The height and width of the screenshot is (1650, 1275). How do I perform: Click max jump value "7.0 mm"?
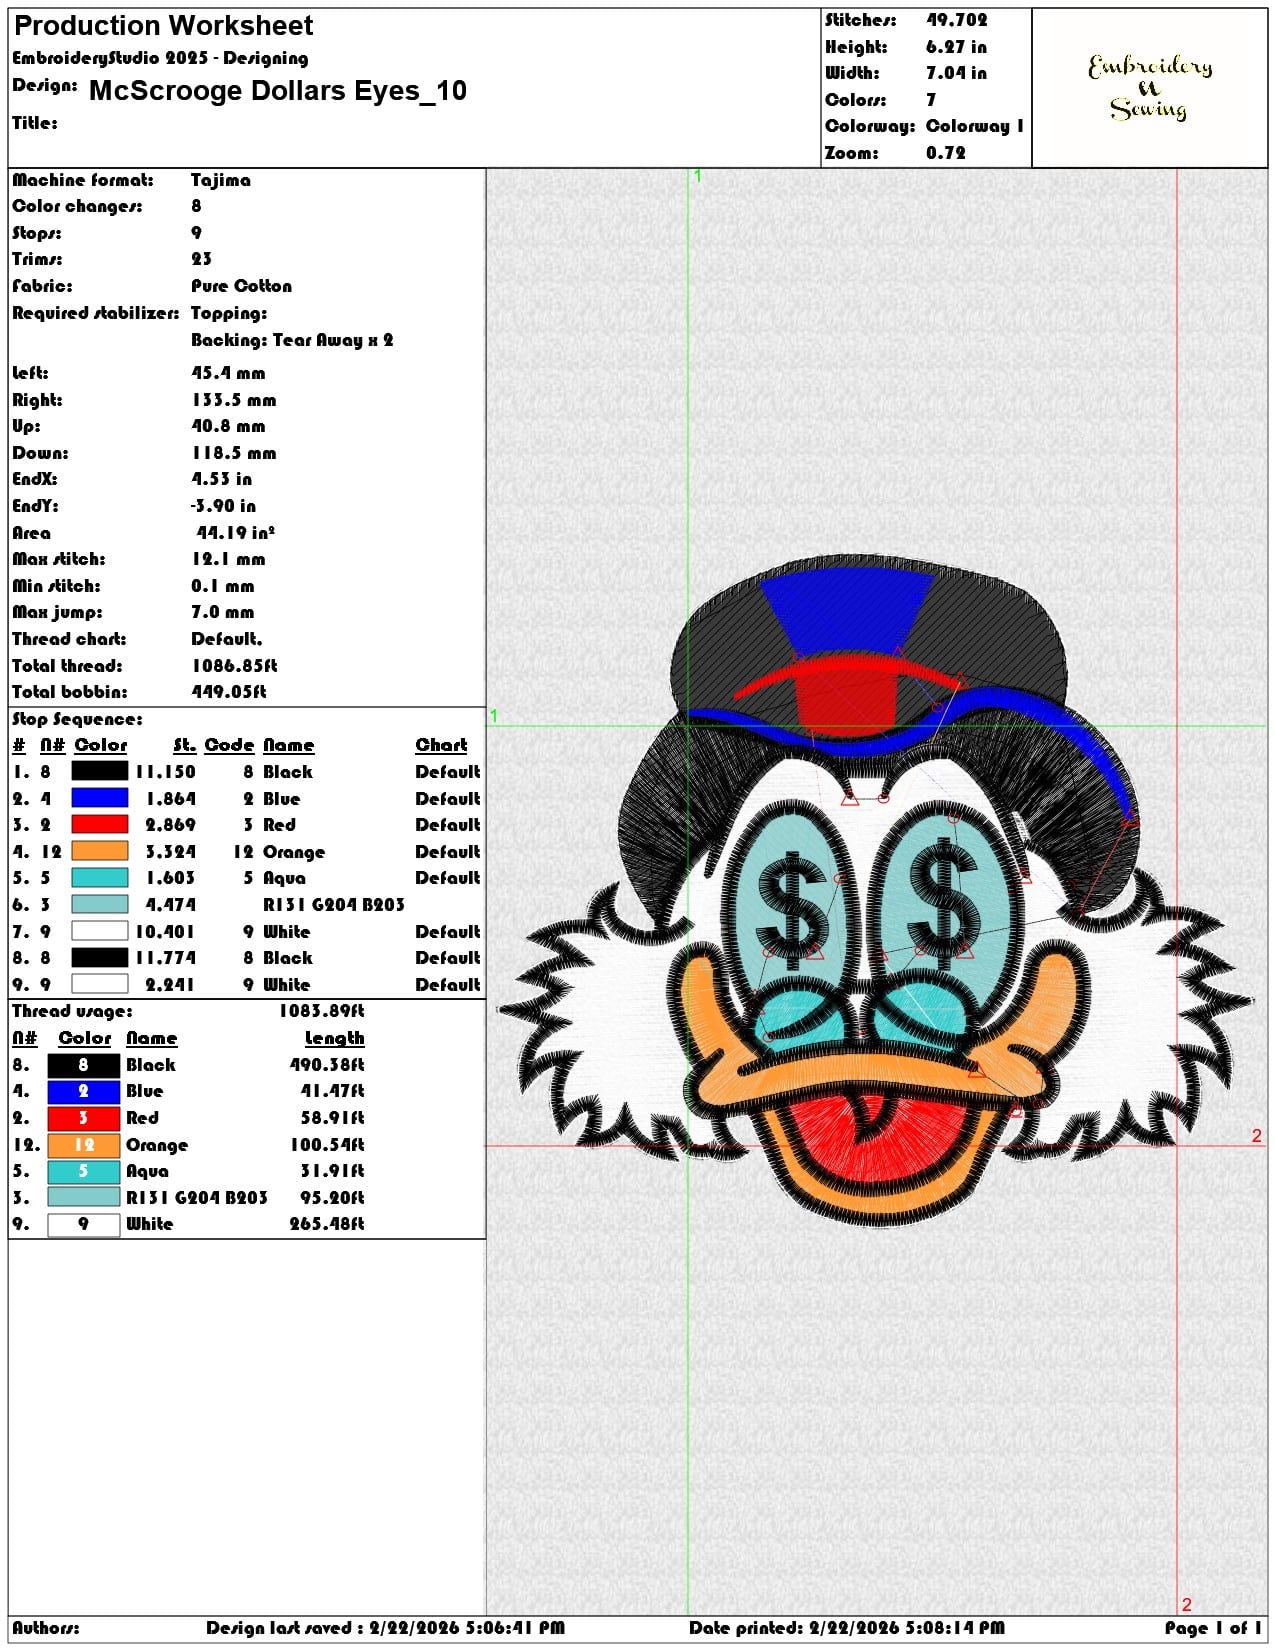pyautogui.click(x=222, y=612)
